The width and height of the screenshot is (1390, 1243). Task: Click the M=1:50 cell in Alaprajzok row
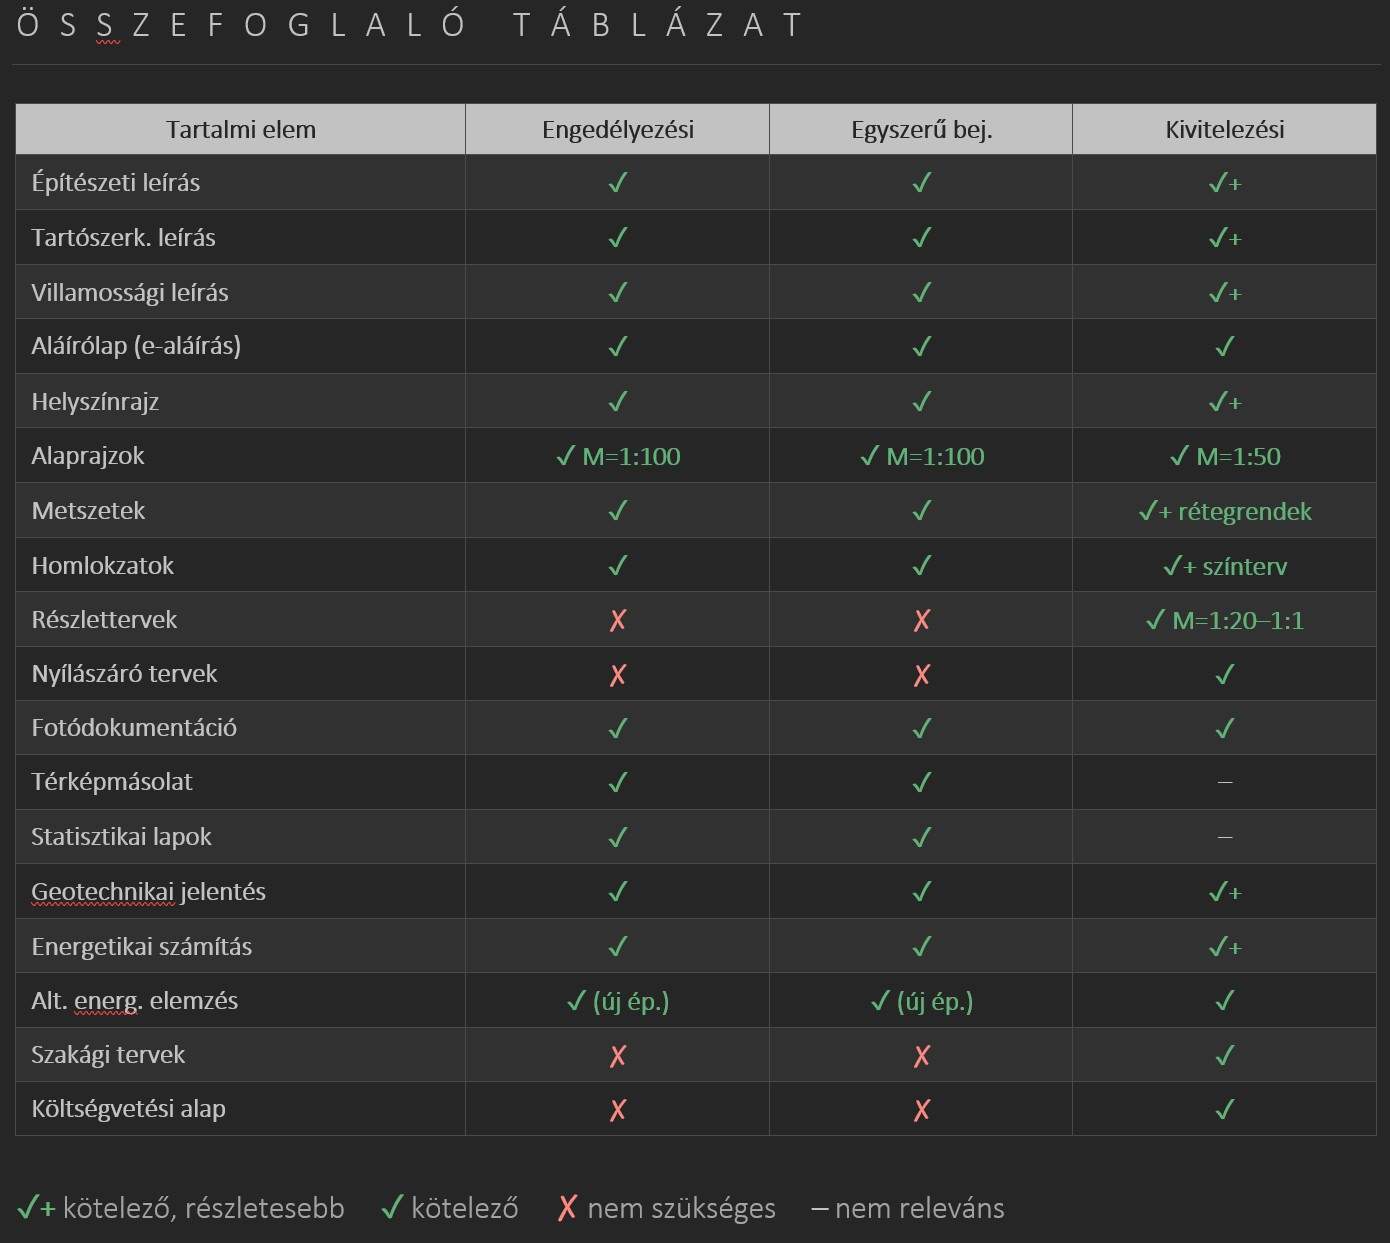1225,457
